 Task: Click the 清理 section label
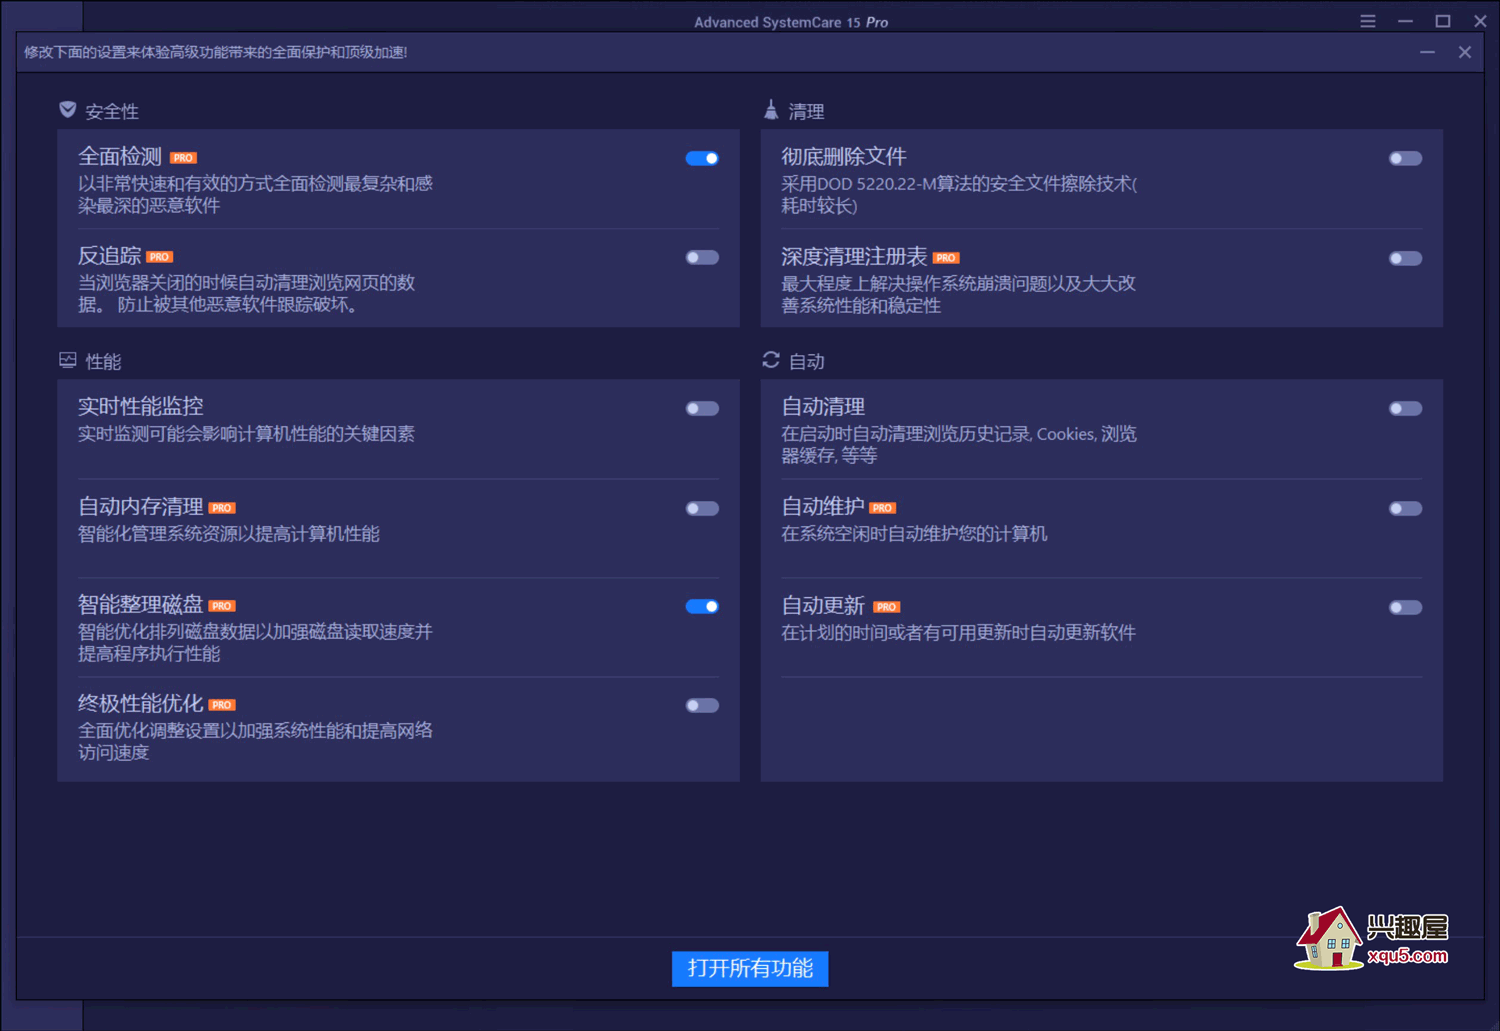pos(806,112)
